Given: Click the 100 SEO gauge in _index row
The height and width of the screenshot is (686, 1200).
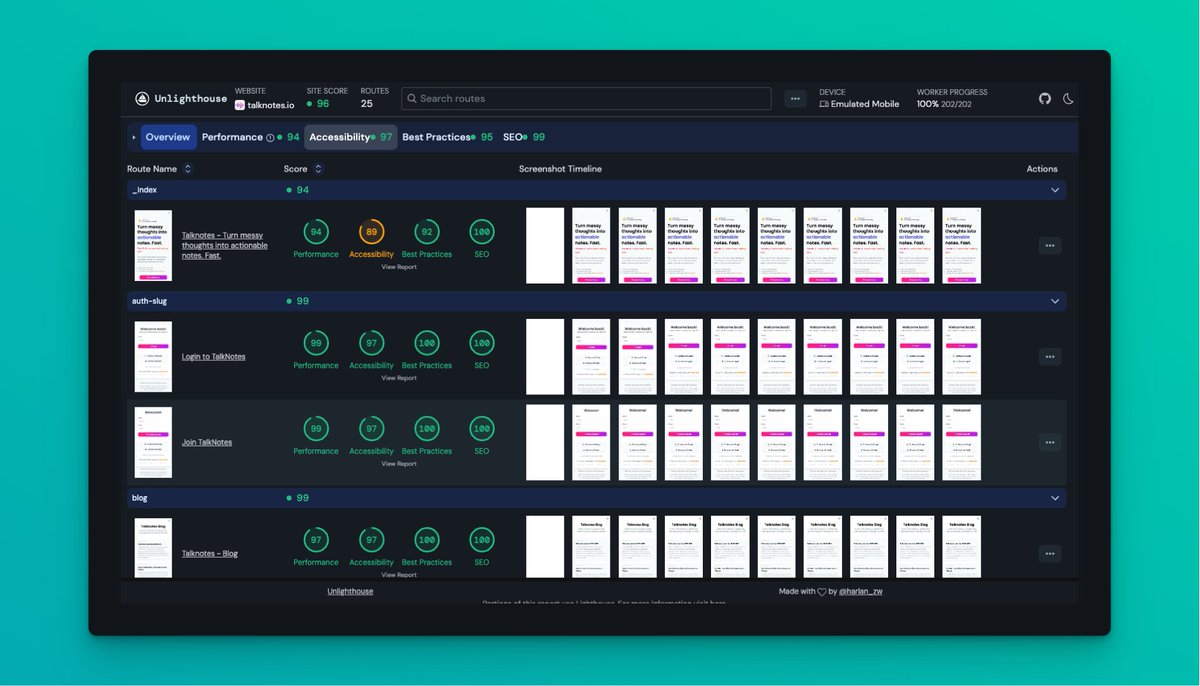Looking at the screenshot, I should [x=482, y=232].
